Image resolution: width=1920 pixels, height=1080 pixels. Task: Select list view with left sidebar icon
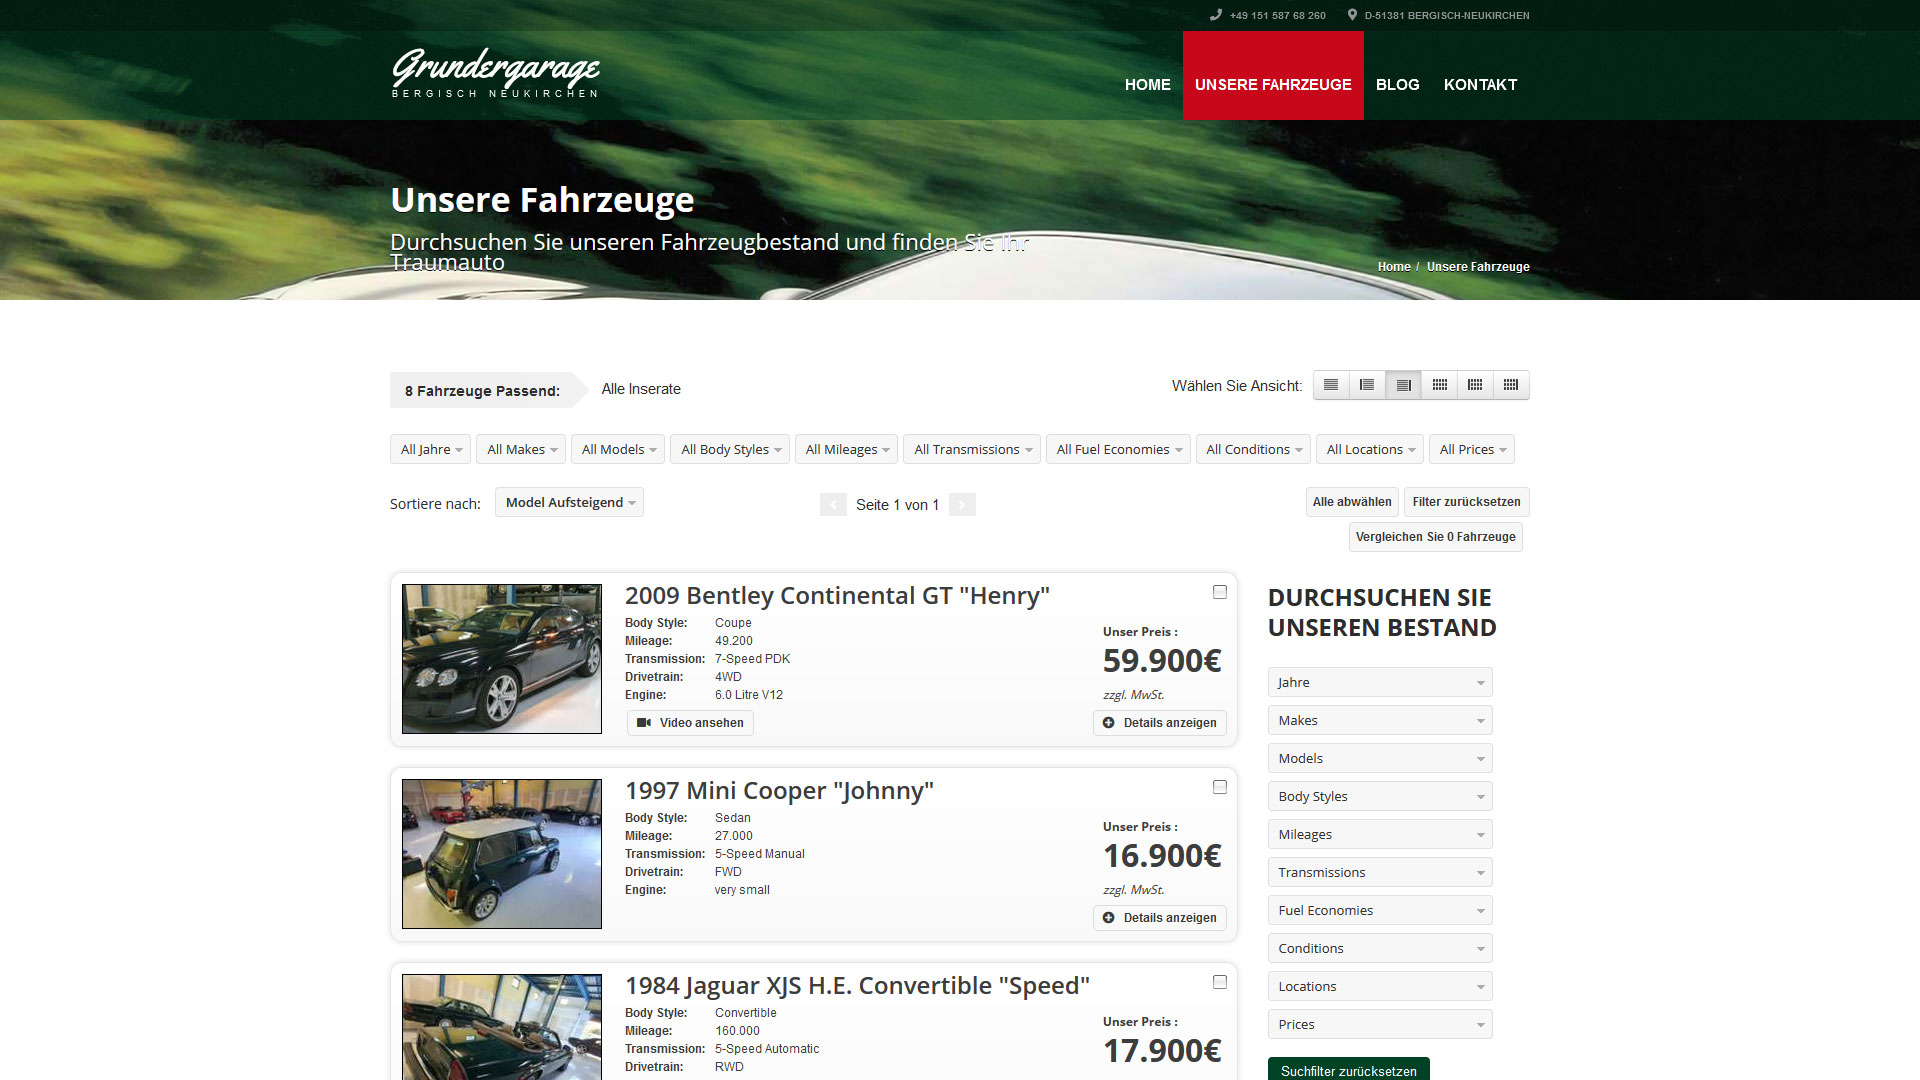pos(1367,385)
